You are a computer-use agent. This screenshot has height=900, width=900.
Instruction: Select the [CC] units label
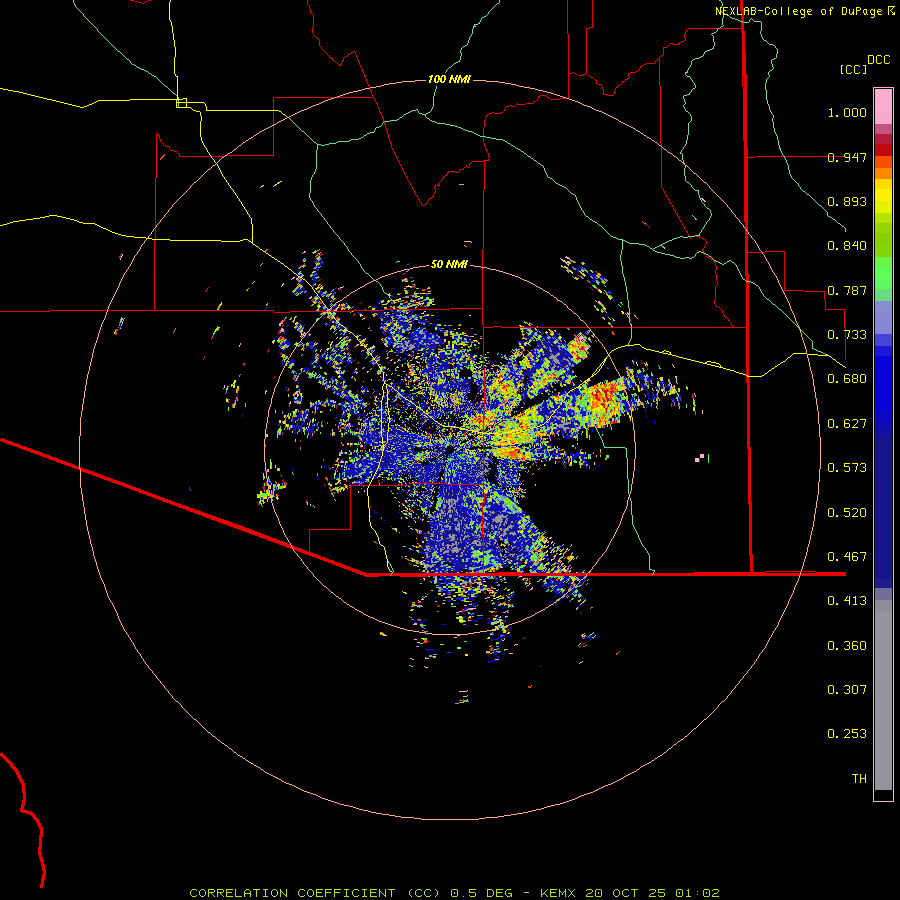point(854,69)
